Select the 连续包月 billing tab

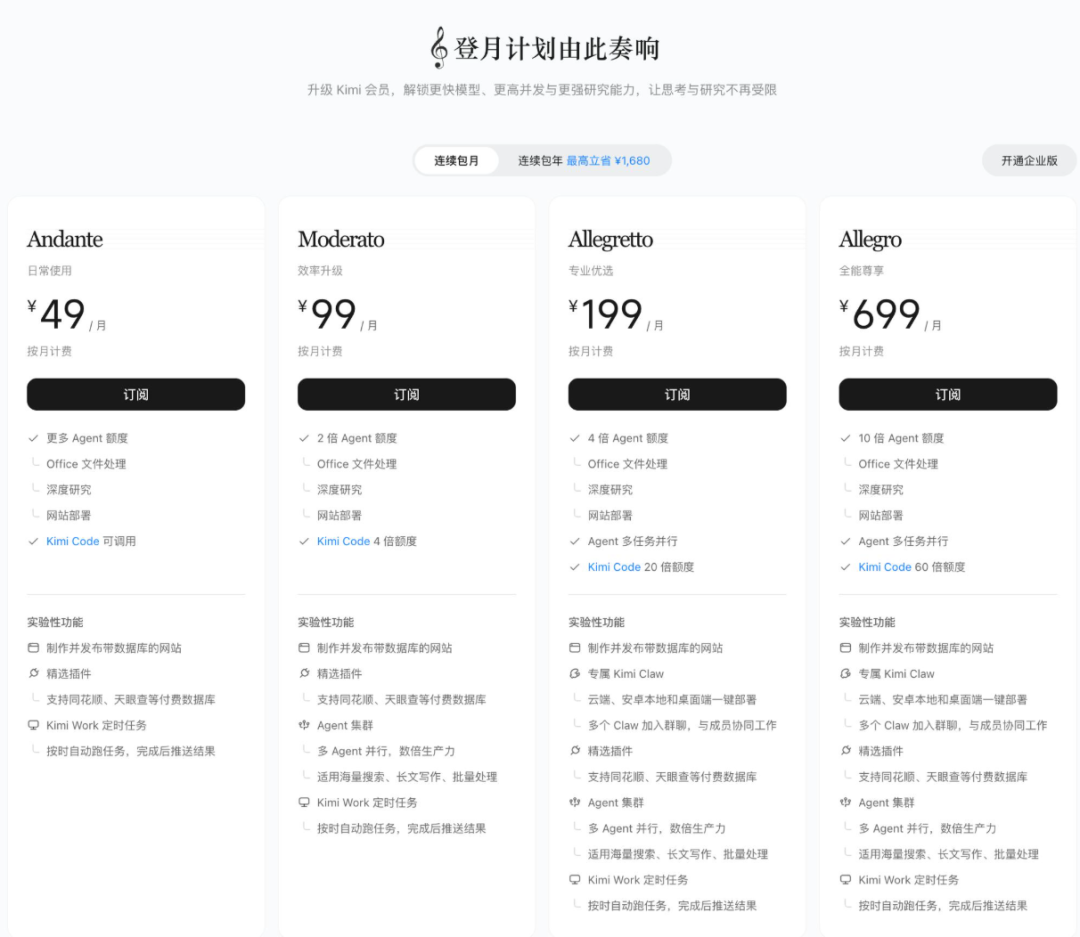456,161
